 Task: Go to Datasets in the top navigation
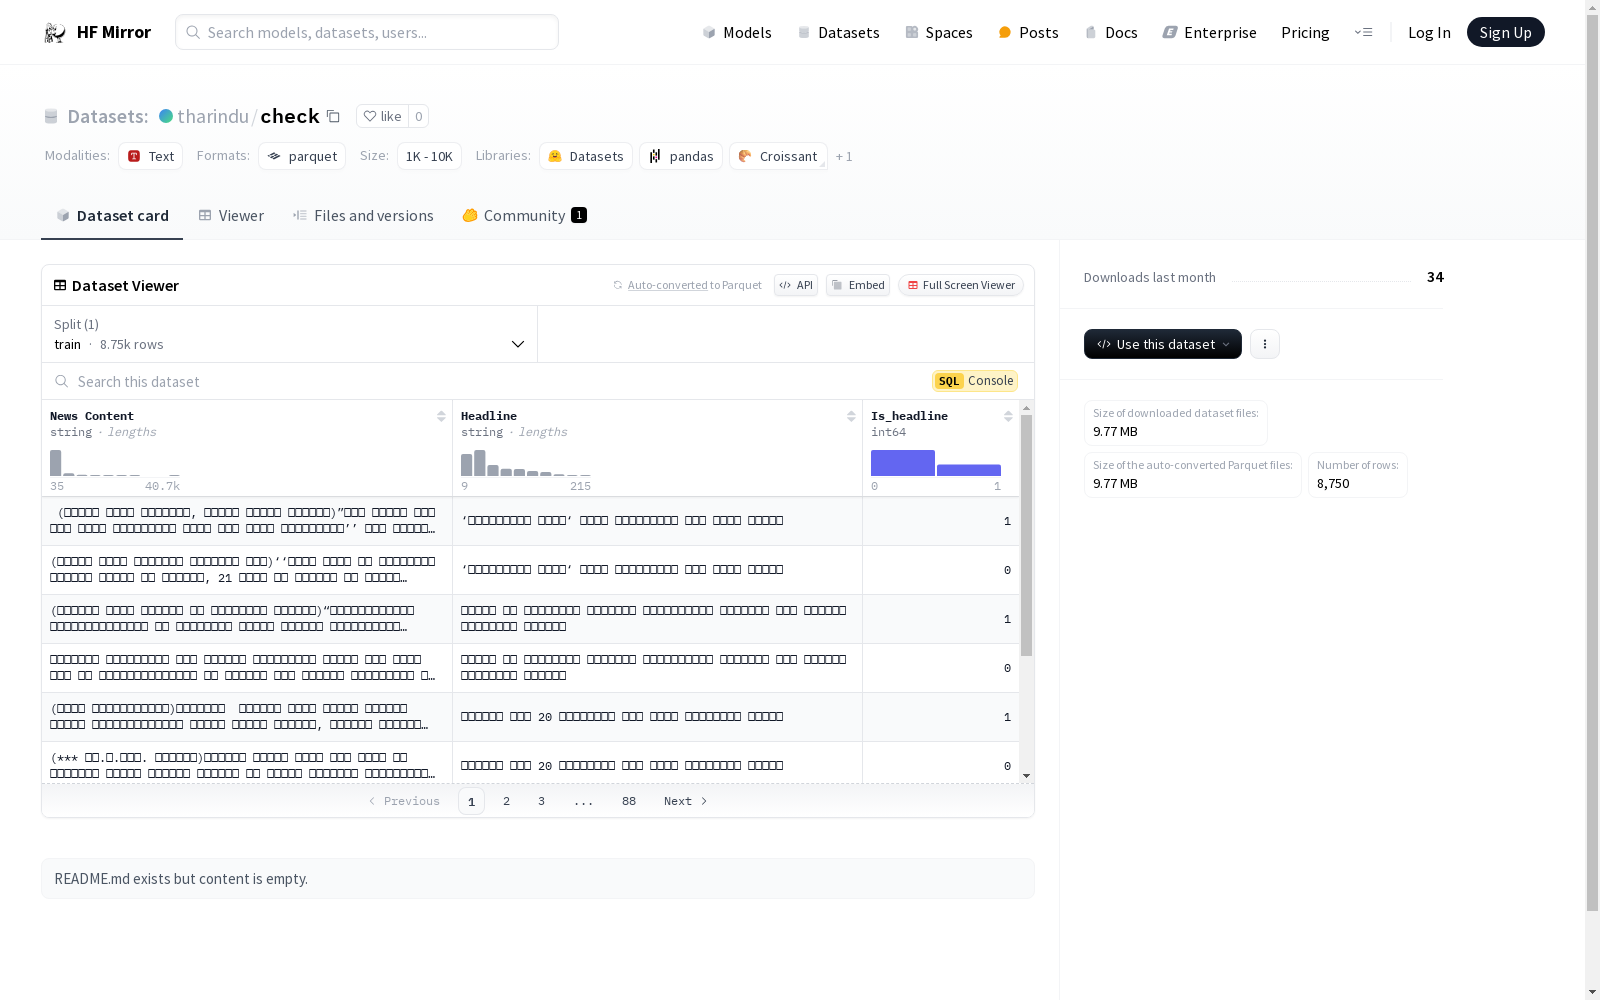tap(838, 32)
